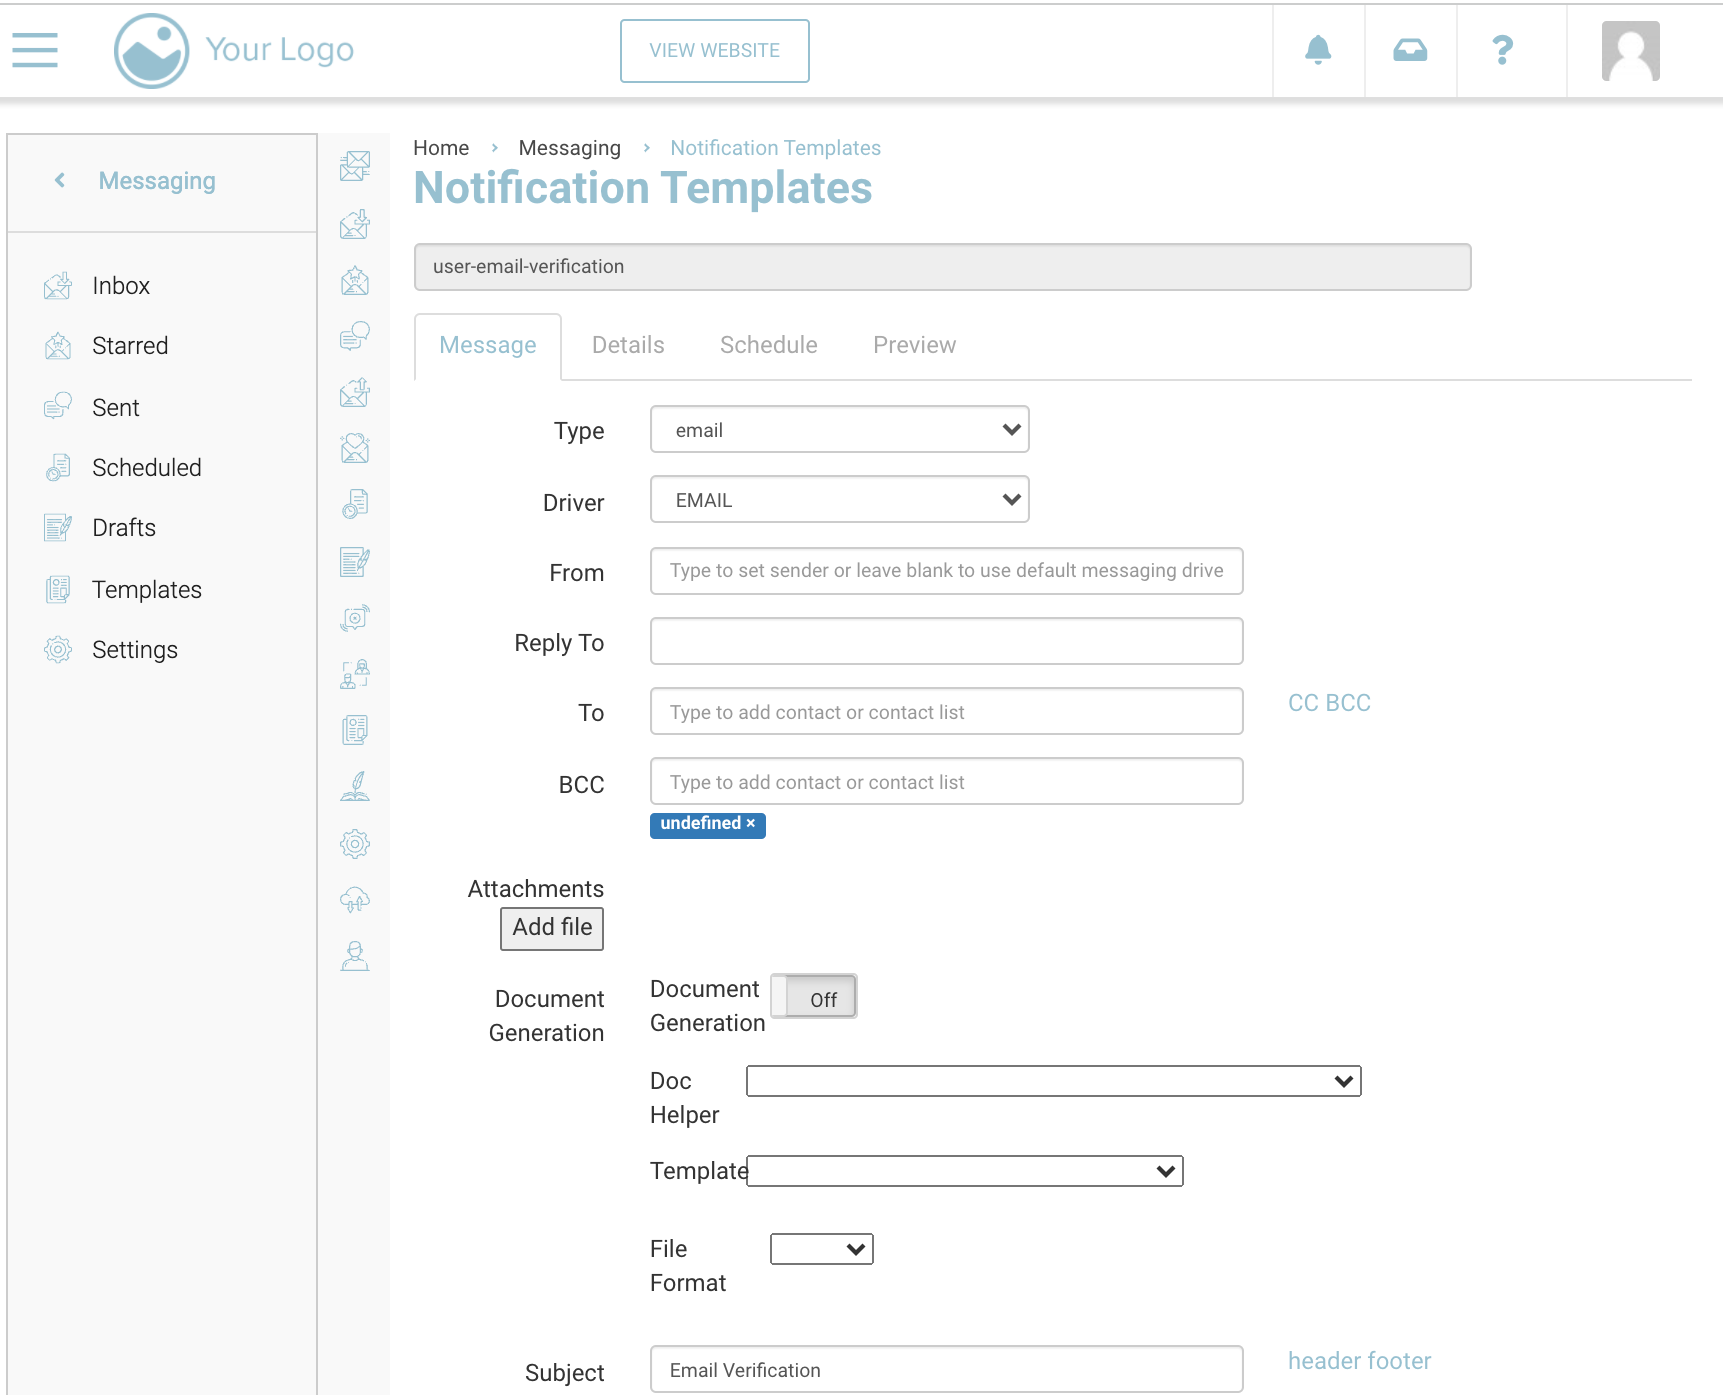Screen dimensions: 1723x1395
Task: Open the inbox tray icon
Action: pos(1410,50)
